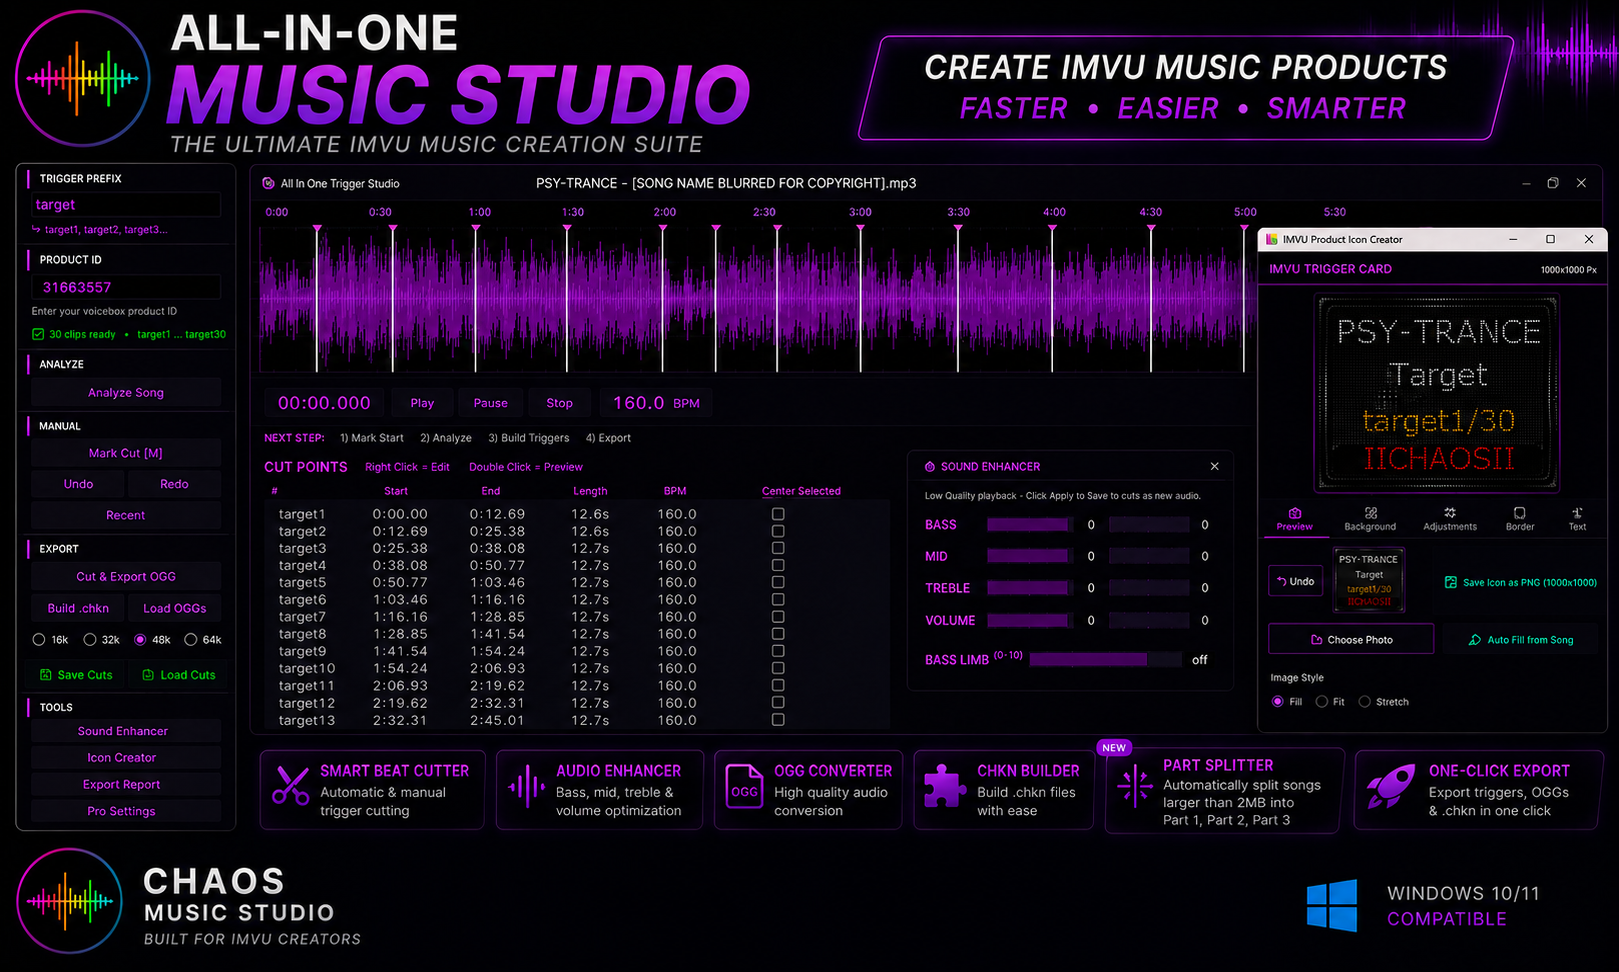This screenshot has width=1619, height=972.
Task: Select the target7 row in cut points
Action: point(577,617)
